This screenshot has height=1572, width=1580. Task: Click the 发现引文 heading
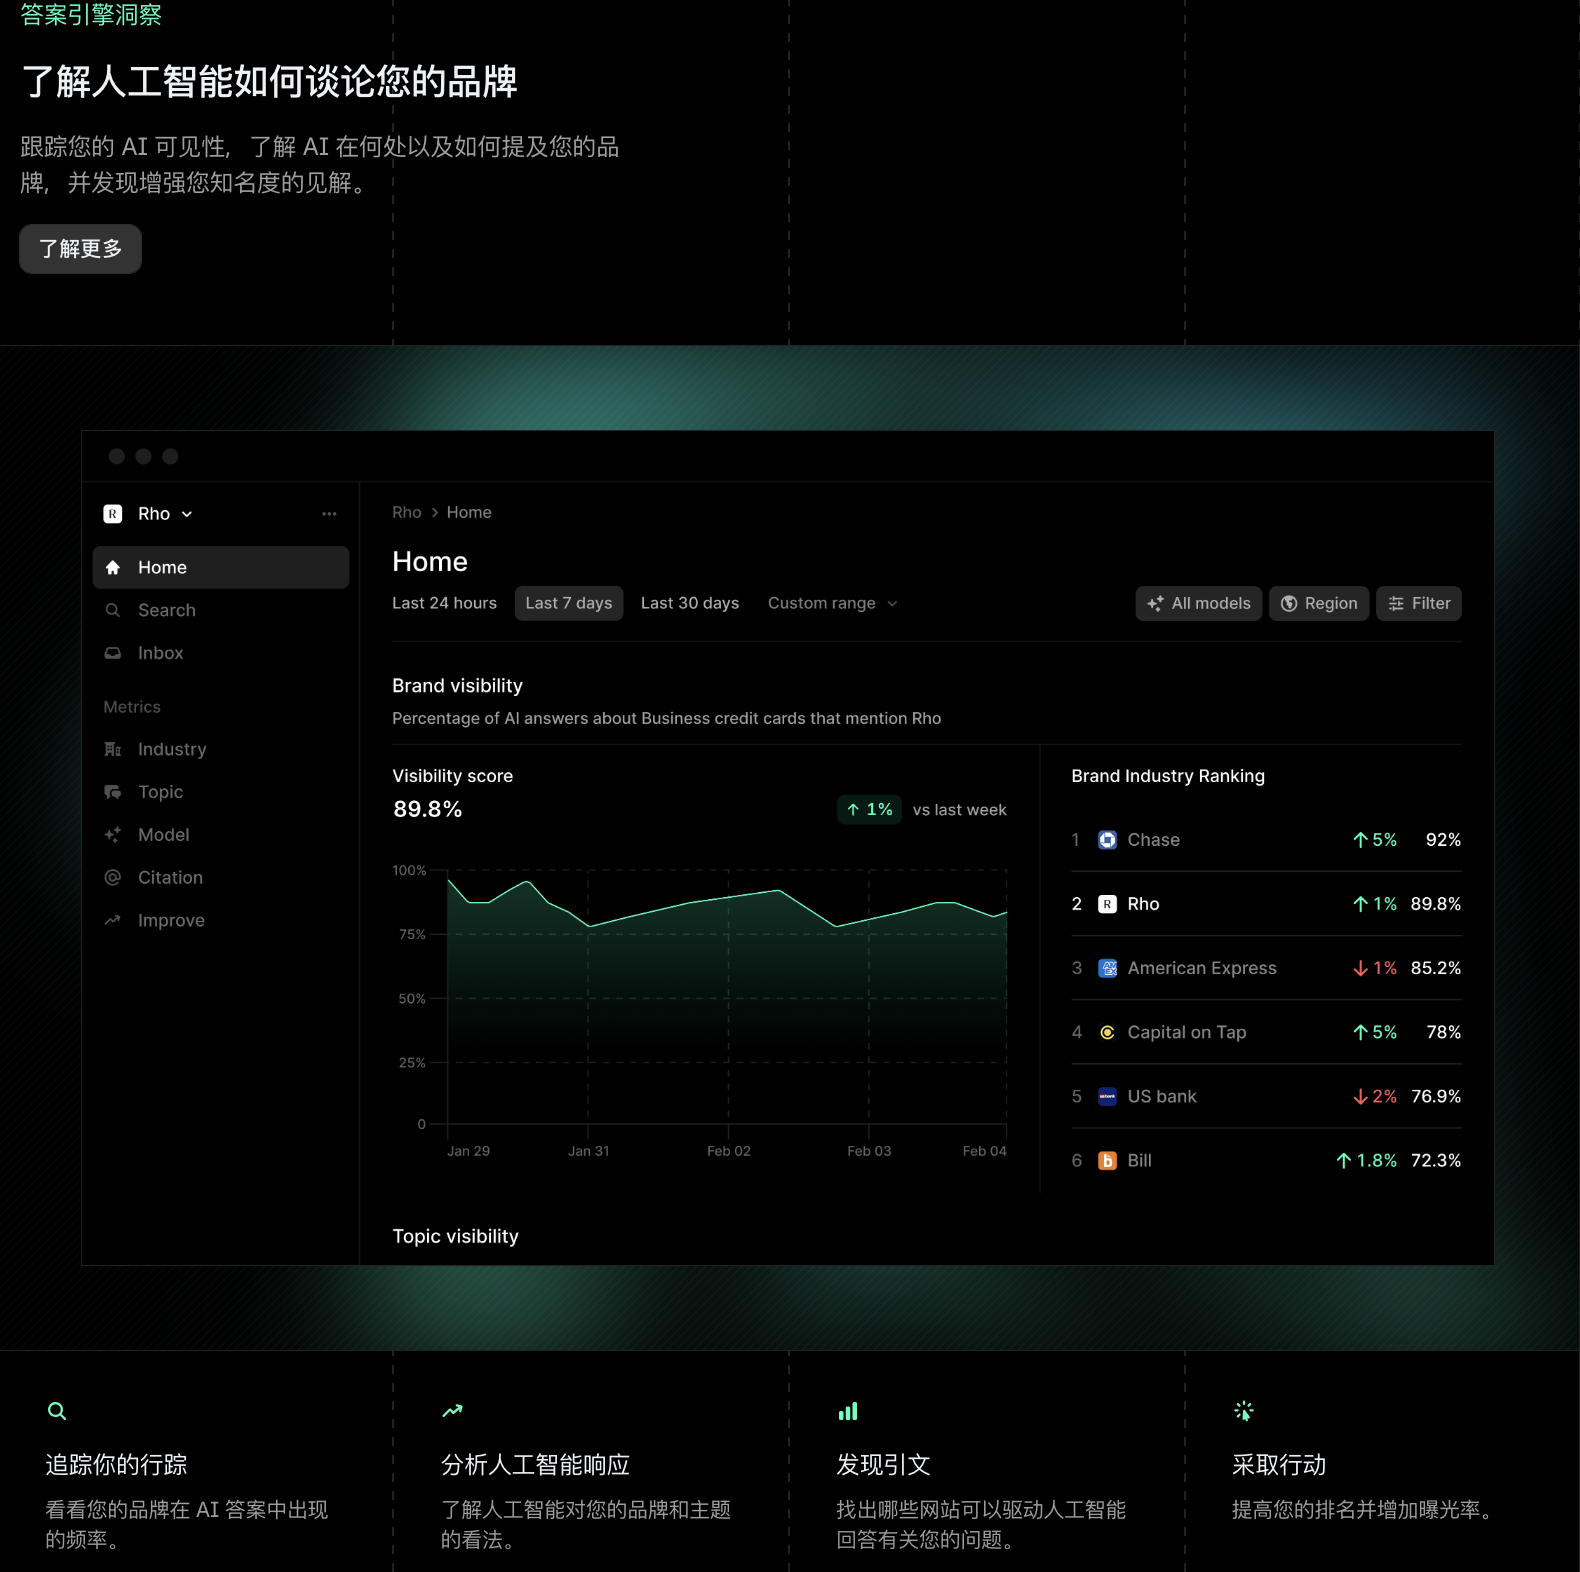pos(884,1465)
